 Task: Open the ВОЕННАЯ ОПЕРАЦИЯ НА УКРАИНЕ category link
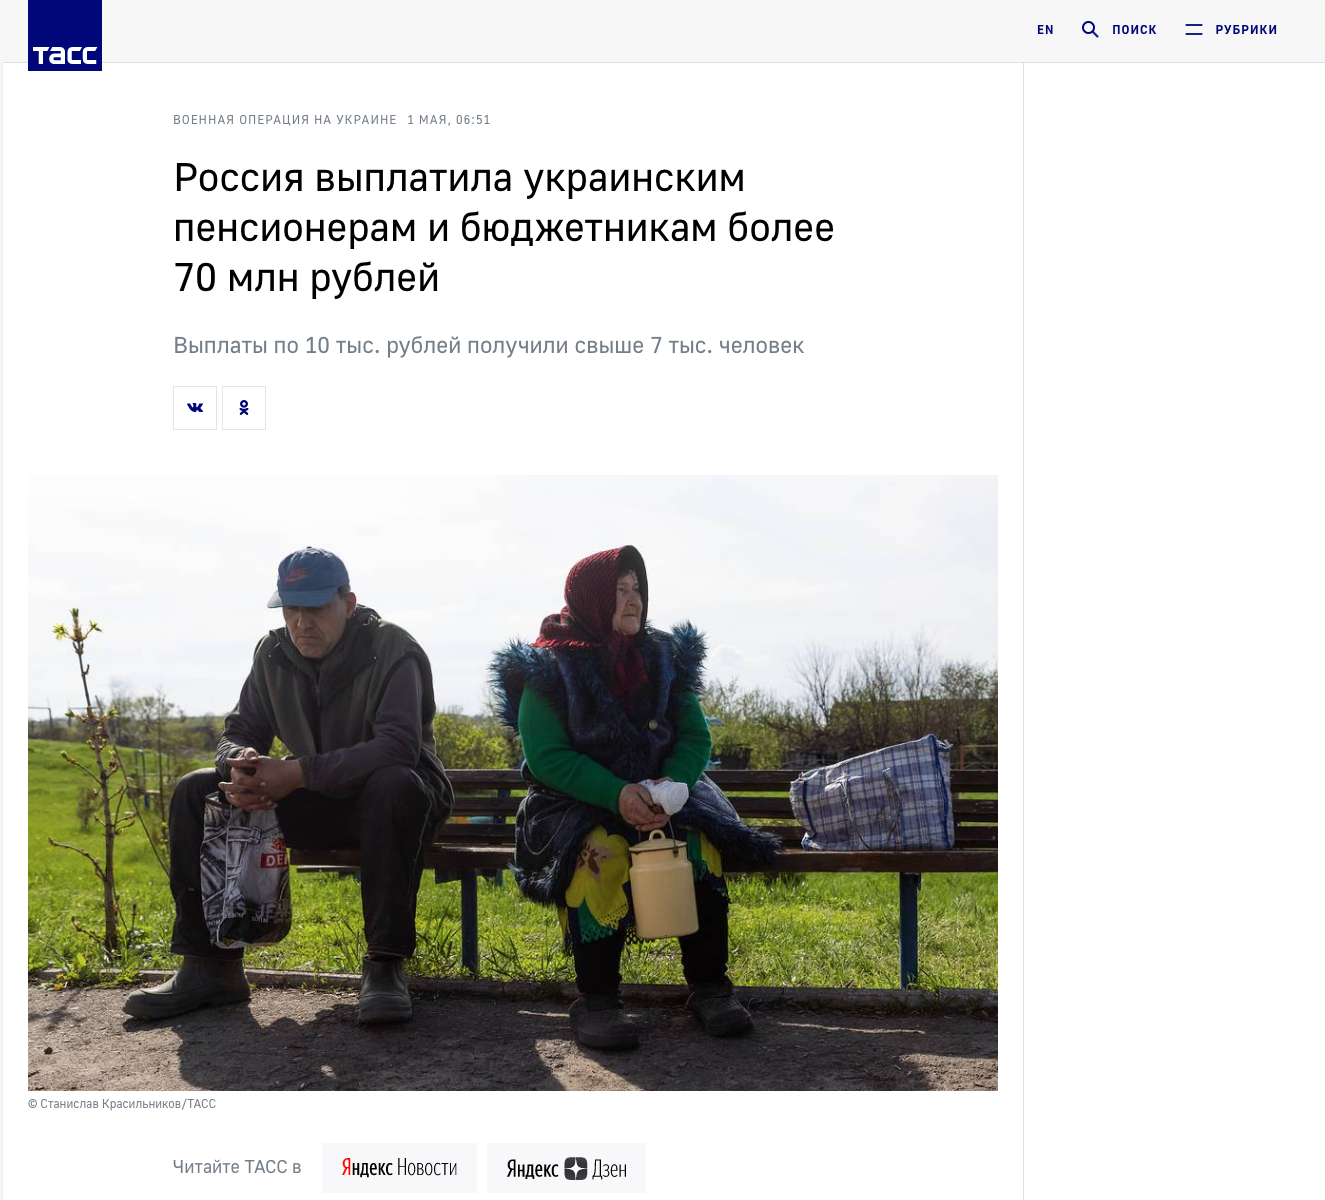click(285, 120)
